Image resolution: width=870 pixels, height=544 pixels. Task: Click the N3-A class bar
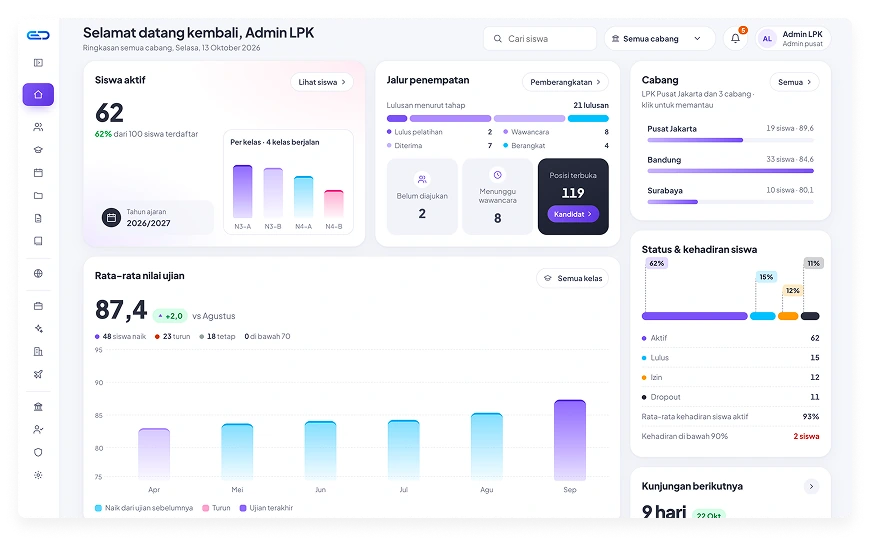[242, 192]
